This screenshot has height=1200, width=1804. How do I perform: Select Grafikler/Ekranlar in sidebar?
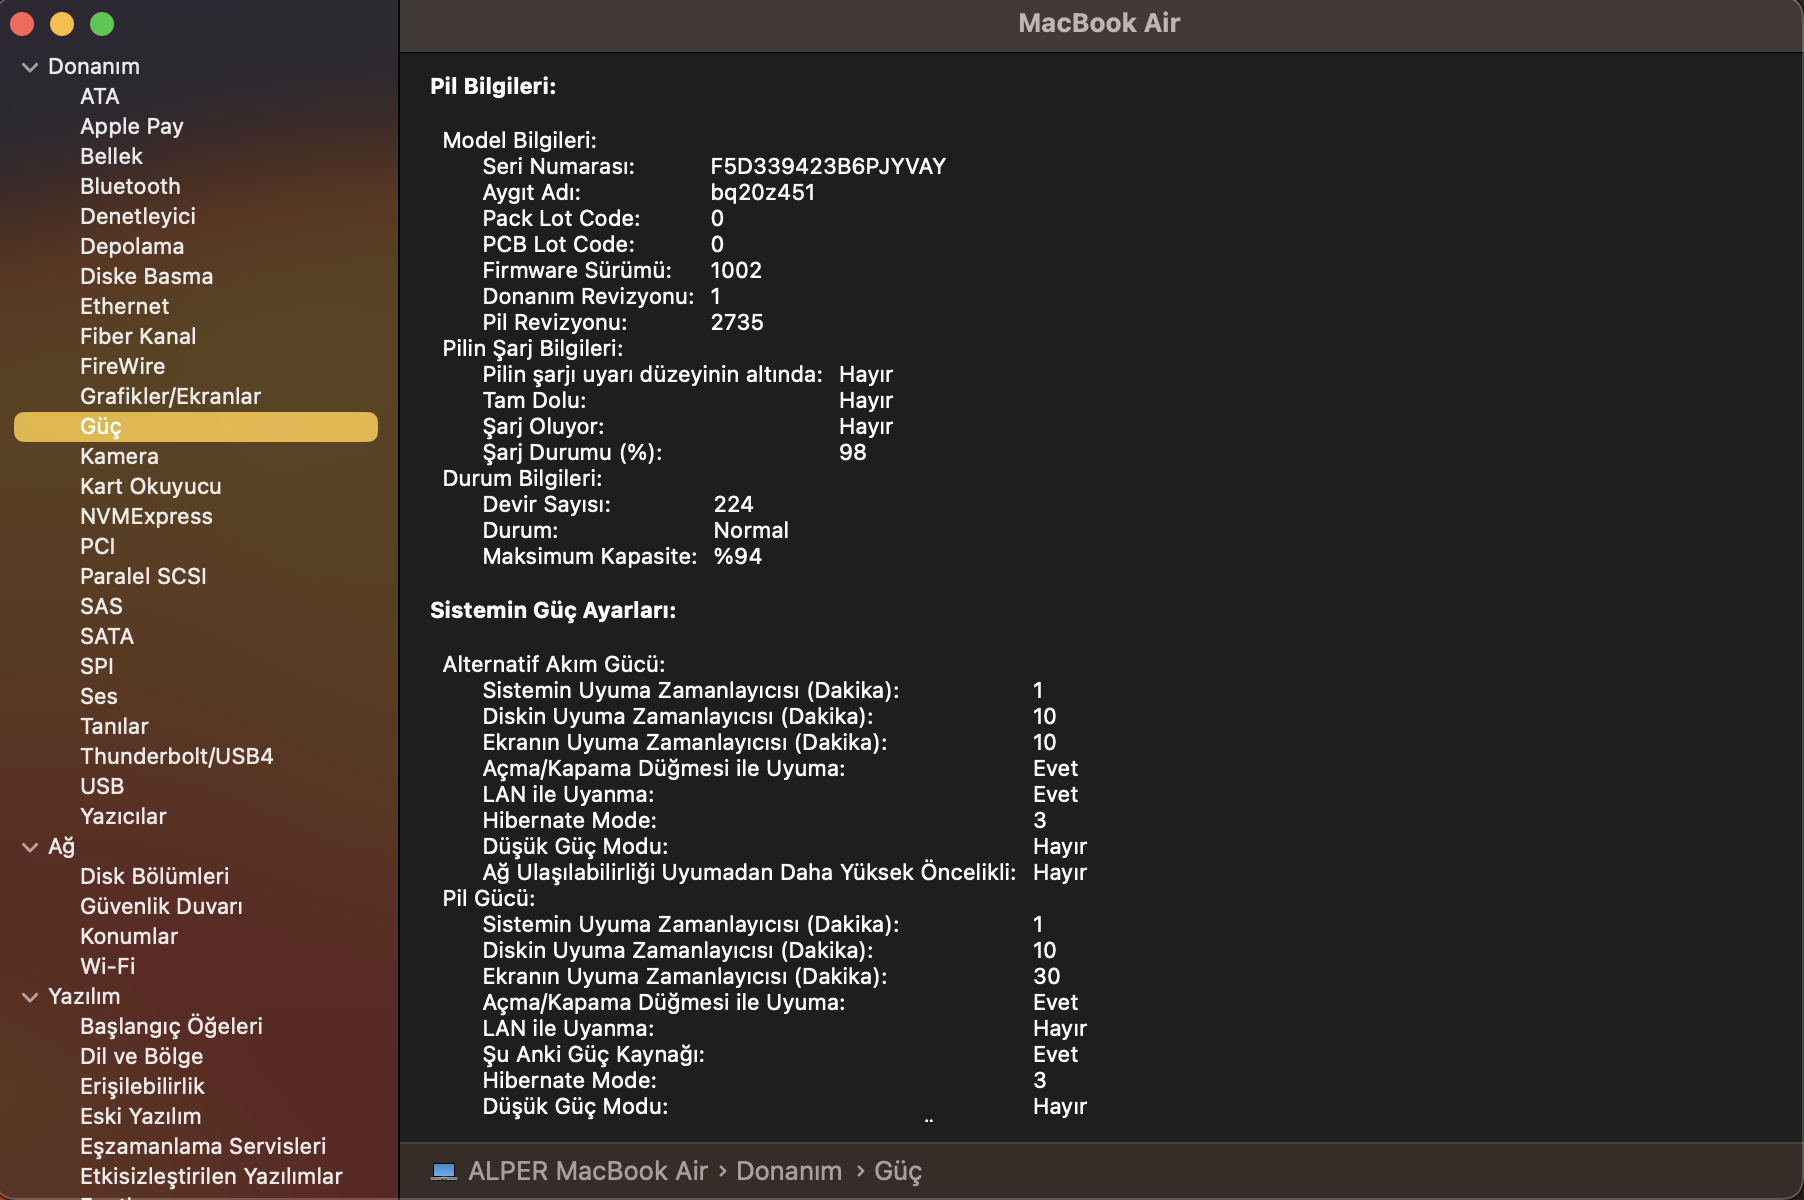(x=170, y=397)
